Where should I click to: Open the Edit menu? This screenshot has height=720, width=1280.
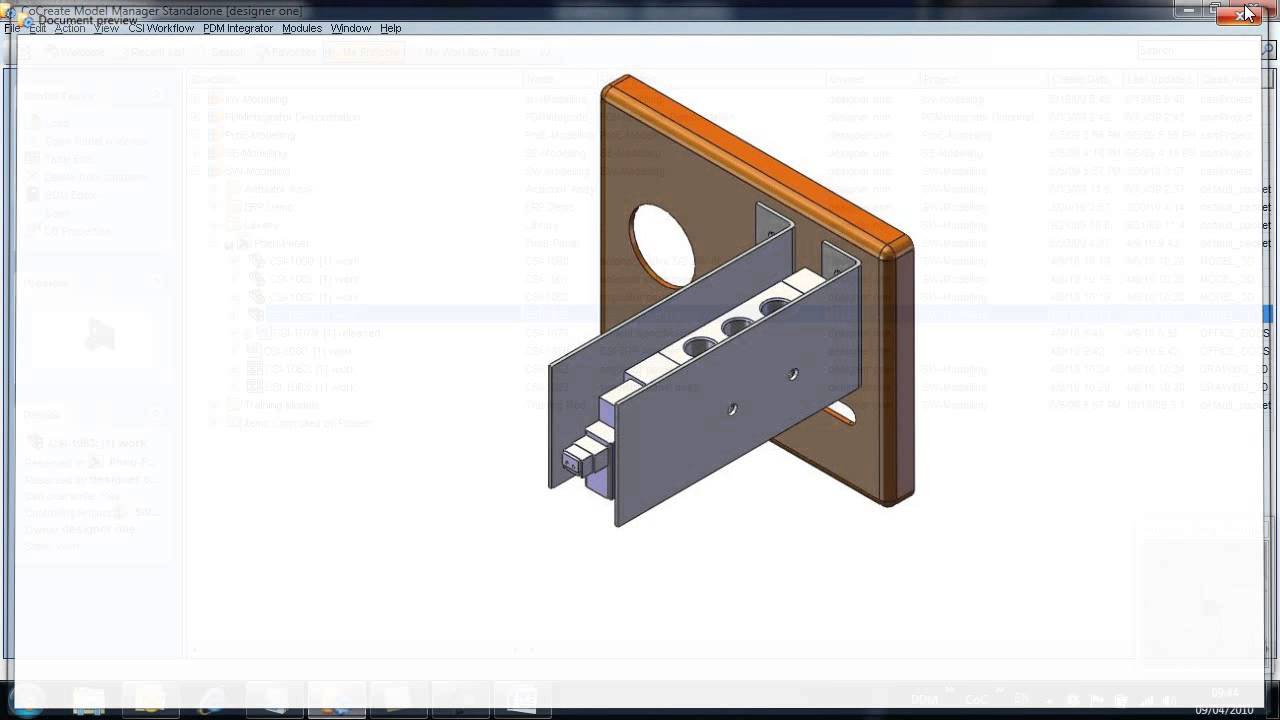tap(37, 28)
